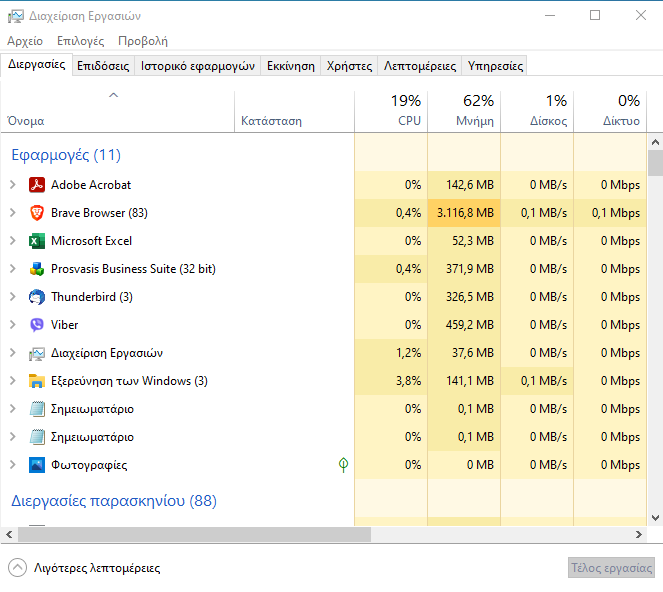Viewport: 663px width, 592px height.
Task: Click Brave Browser network value 0,1 Mbps
Action: pyautogui.click(x=616, y=213)
